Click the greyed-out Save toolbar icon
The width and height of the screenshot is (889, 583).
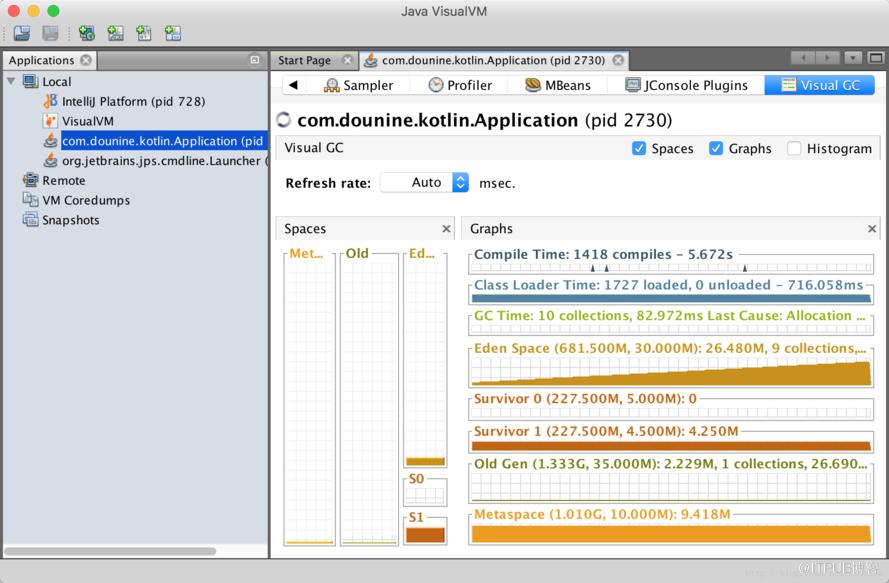pos(50,33)
